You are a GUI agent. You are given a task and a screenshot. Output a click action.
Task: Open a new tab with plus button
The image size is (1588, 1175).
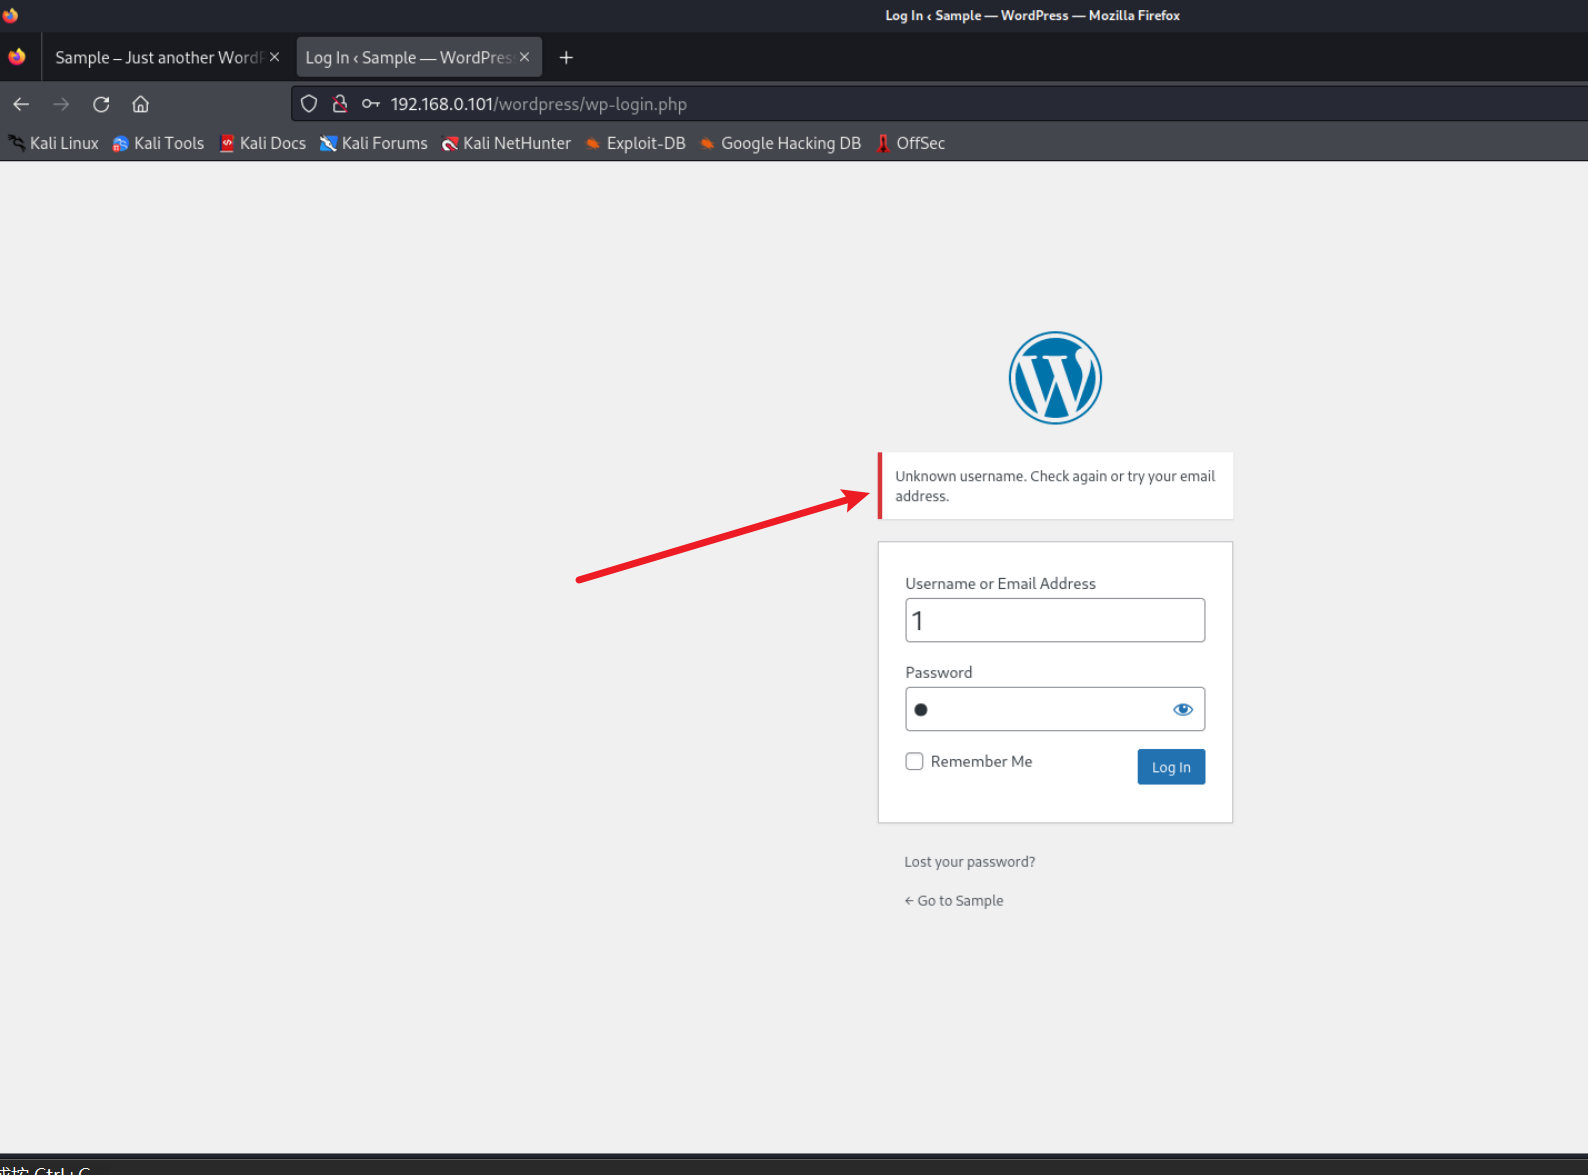coord(566,58)
